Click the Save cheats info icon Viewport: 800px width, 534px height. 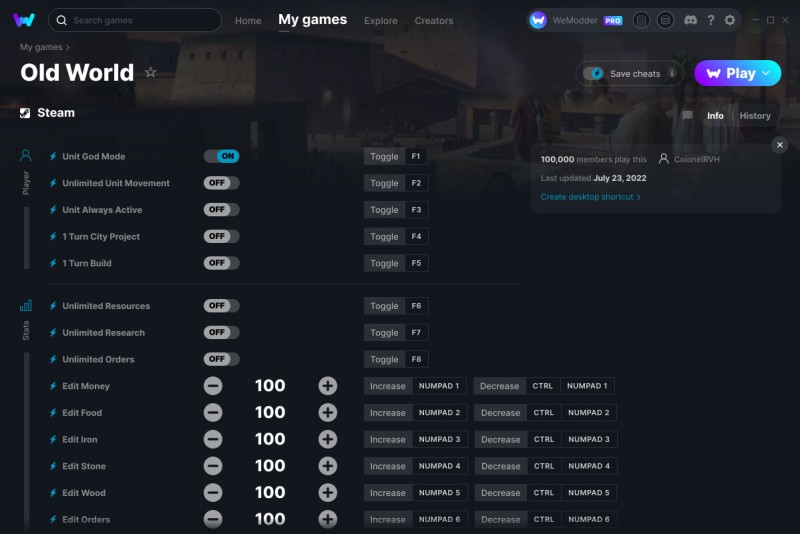(672, 73)
